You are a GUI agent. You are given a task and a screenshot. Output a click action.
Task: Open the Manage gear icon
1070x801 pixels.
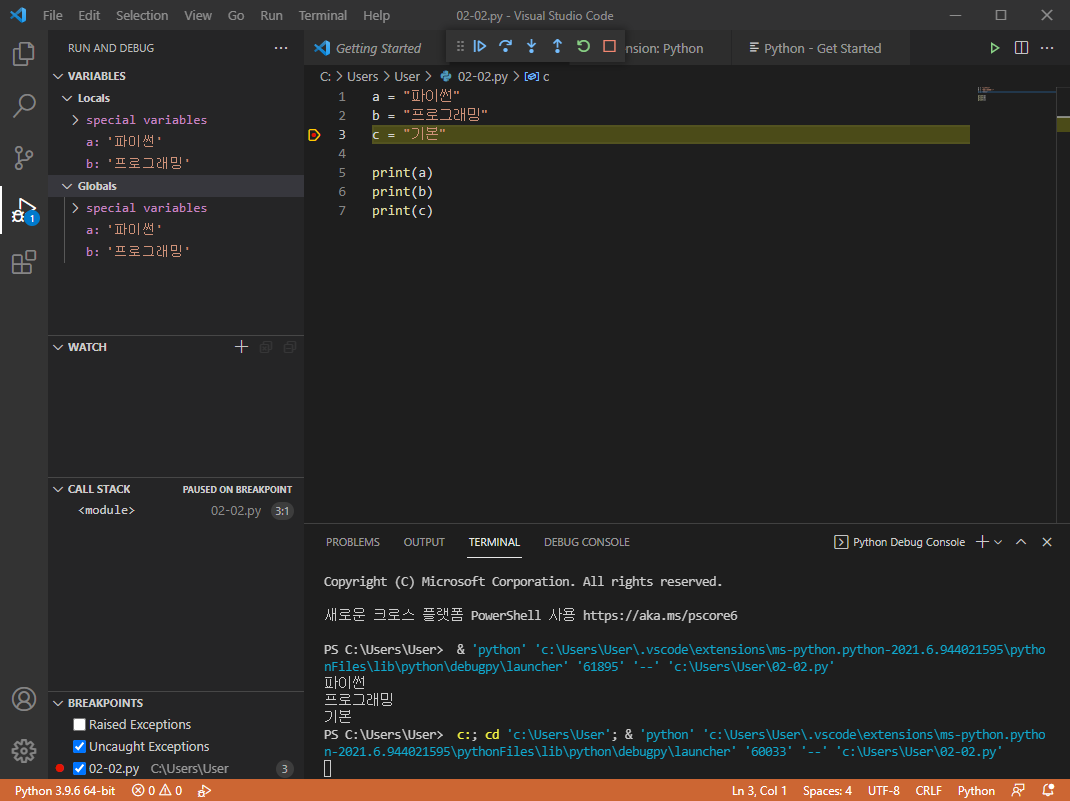pyautogui.click(x=24, y=751)
